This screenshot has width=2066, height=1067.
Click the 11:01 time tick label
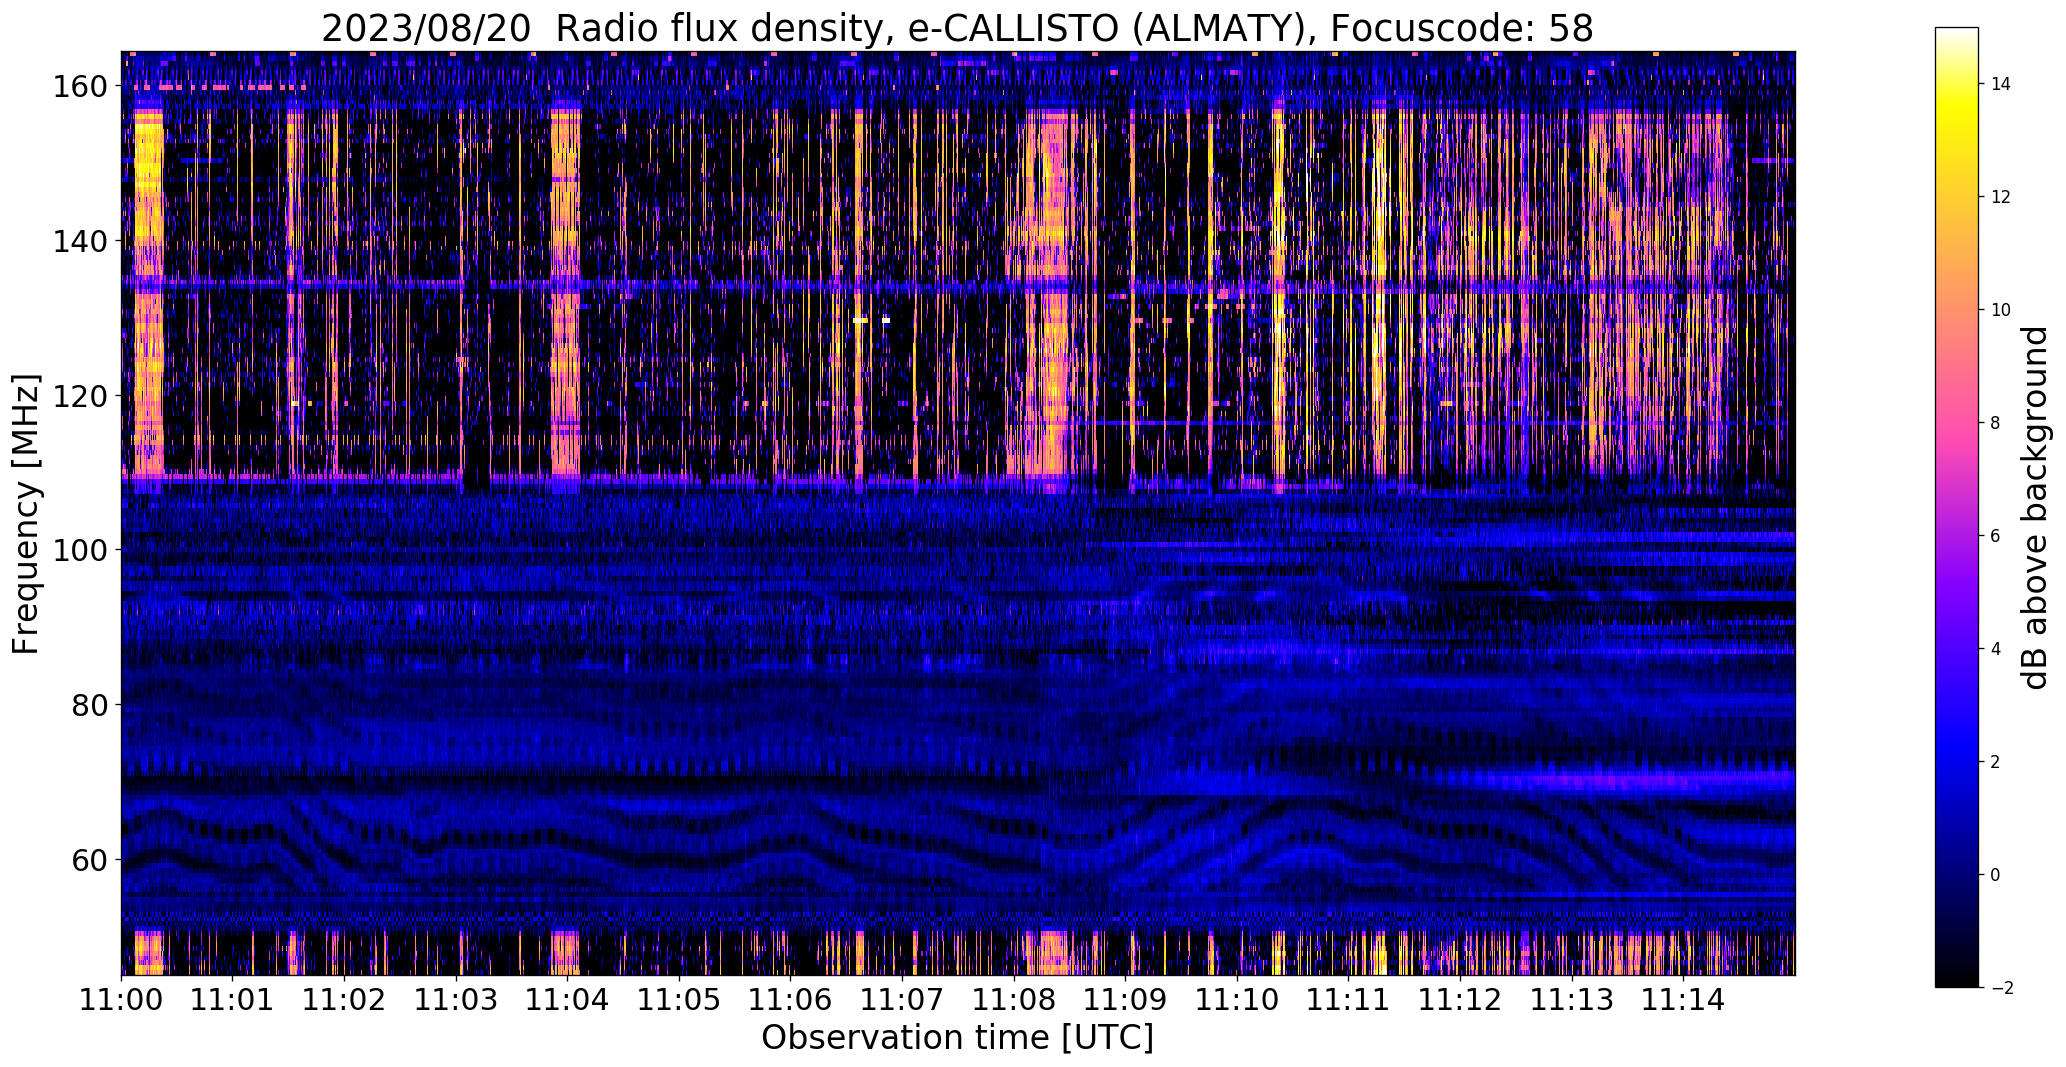pos(233,998)
